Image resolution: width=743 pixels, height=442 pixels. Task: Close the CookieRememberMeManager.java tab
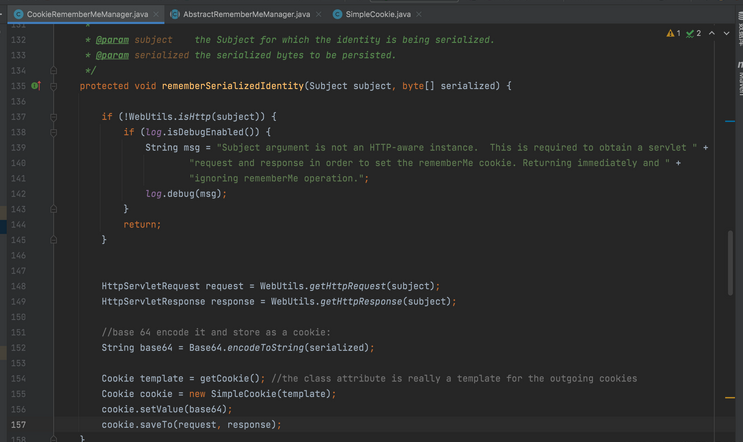click(156, 14)
